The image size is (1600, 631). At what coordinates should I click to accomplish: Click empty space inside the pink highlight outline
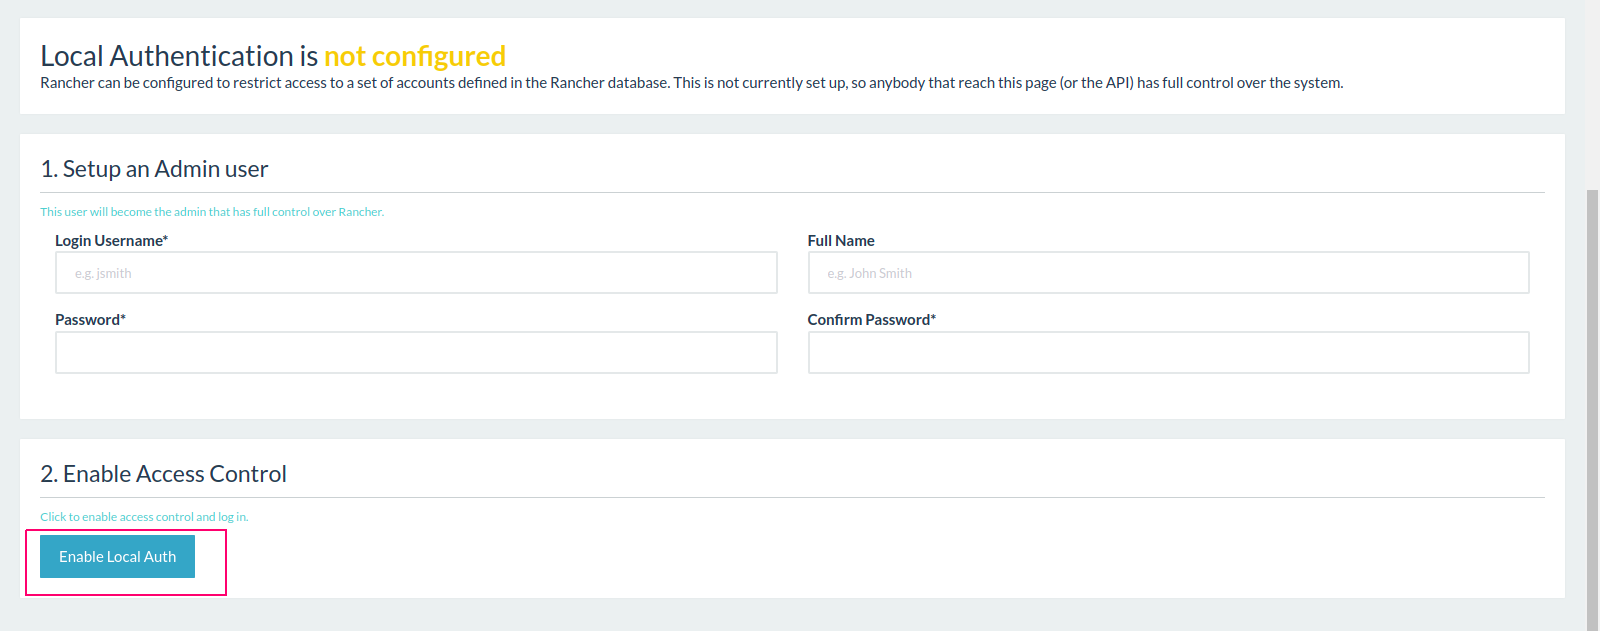pos(211,562)
